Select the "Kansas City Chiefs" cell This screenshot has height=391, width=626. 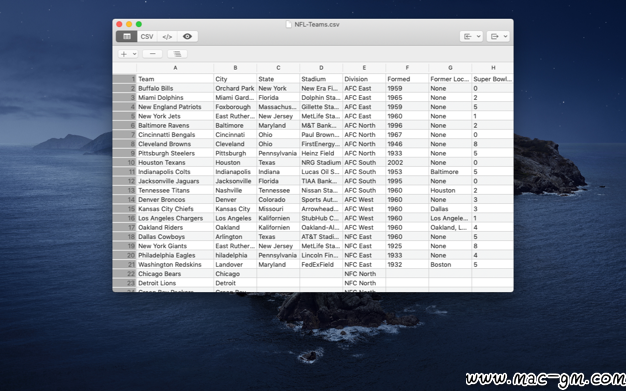tap(175, 209)
